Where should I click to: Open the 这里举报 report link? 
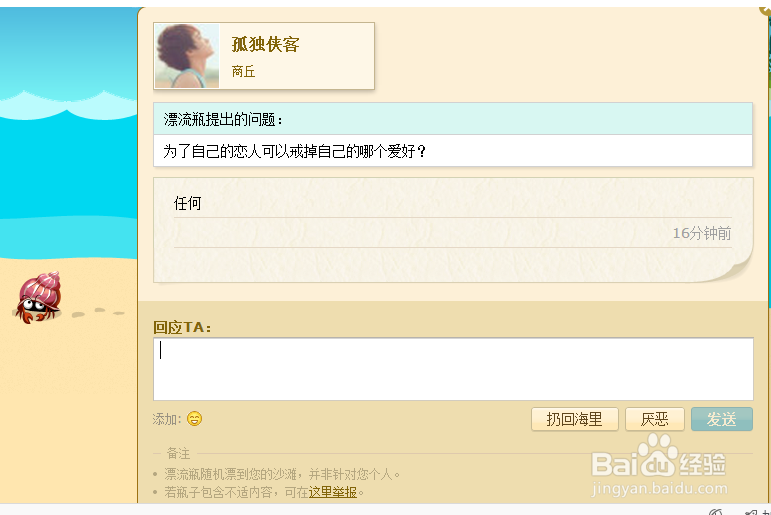click(x=333, y=492)
